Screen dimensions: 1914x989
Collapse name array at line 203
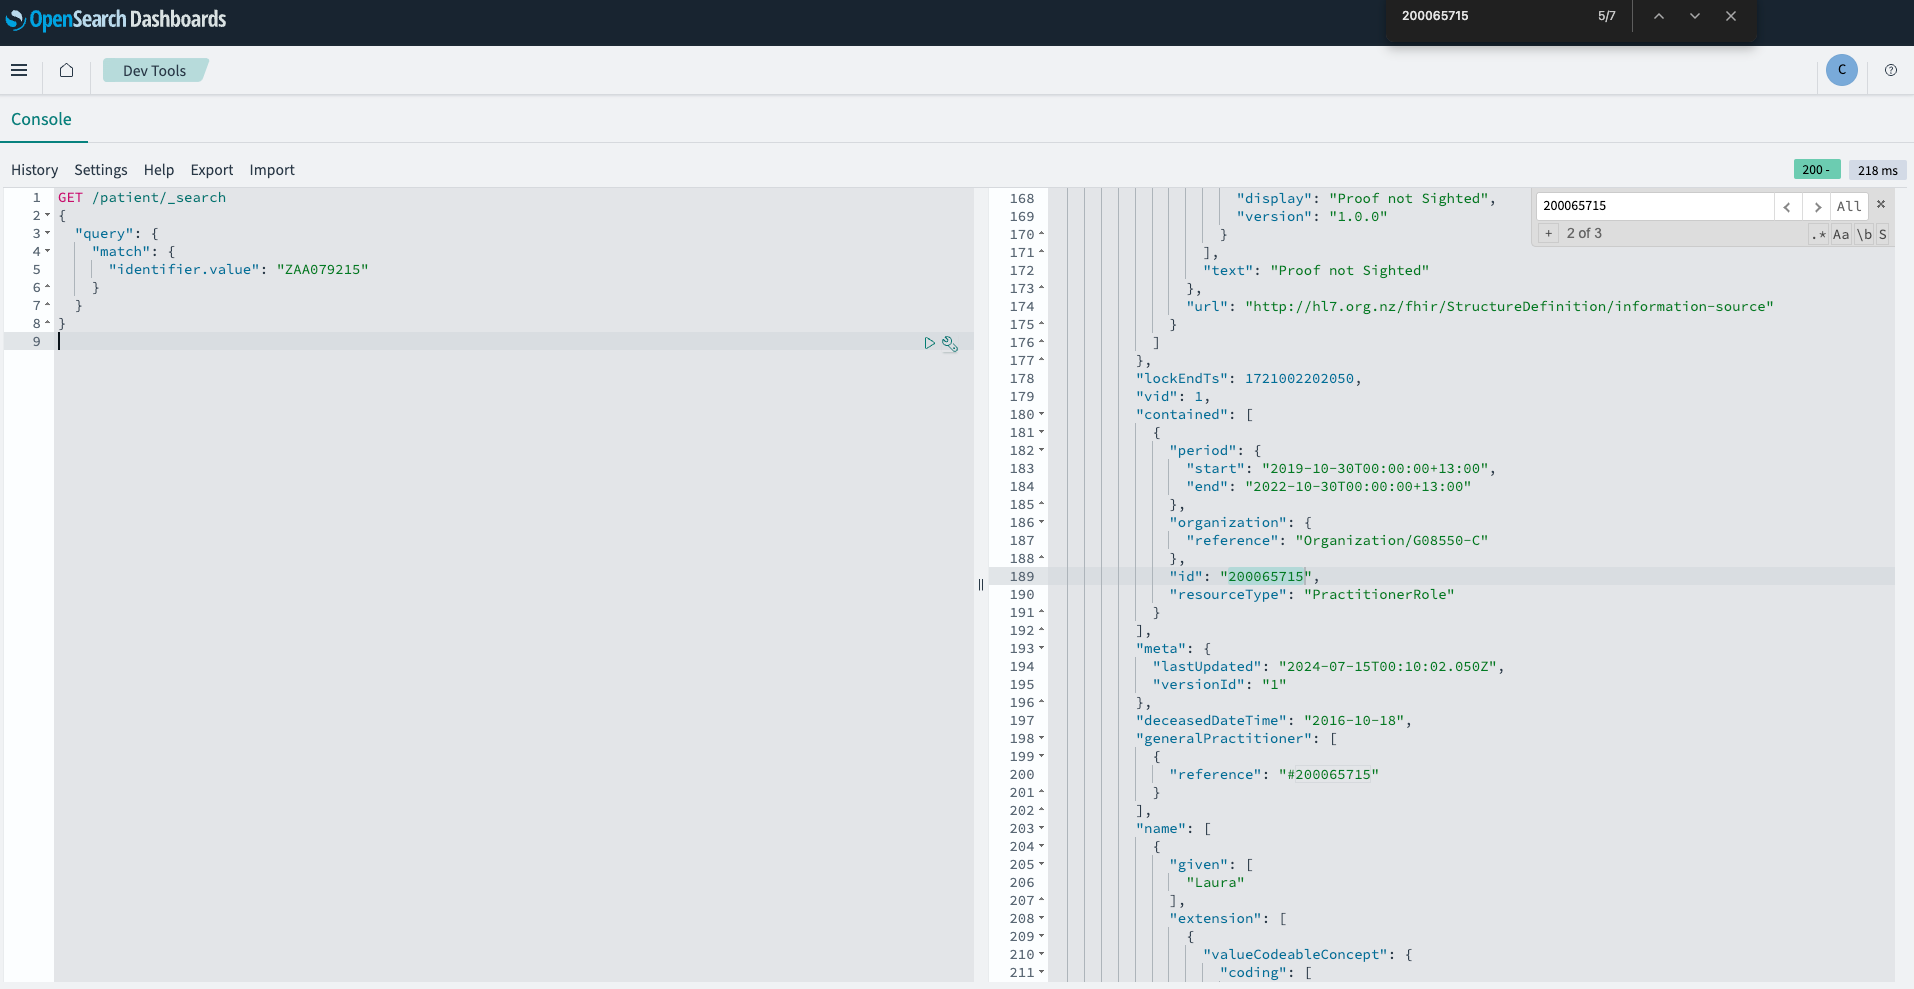[x=1041, y=829]
